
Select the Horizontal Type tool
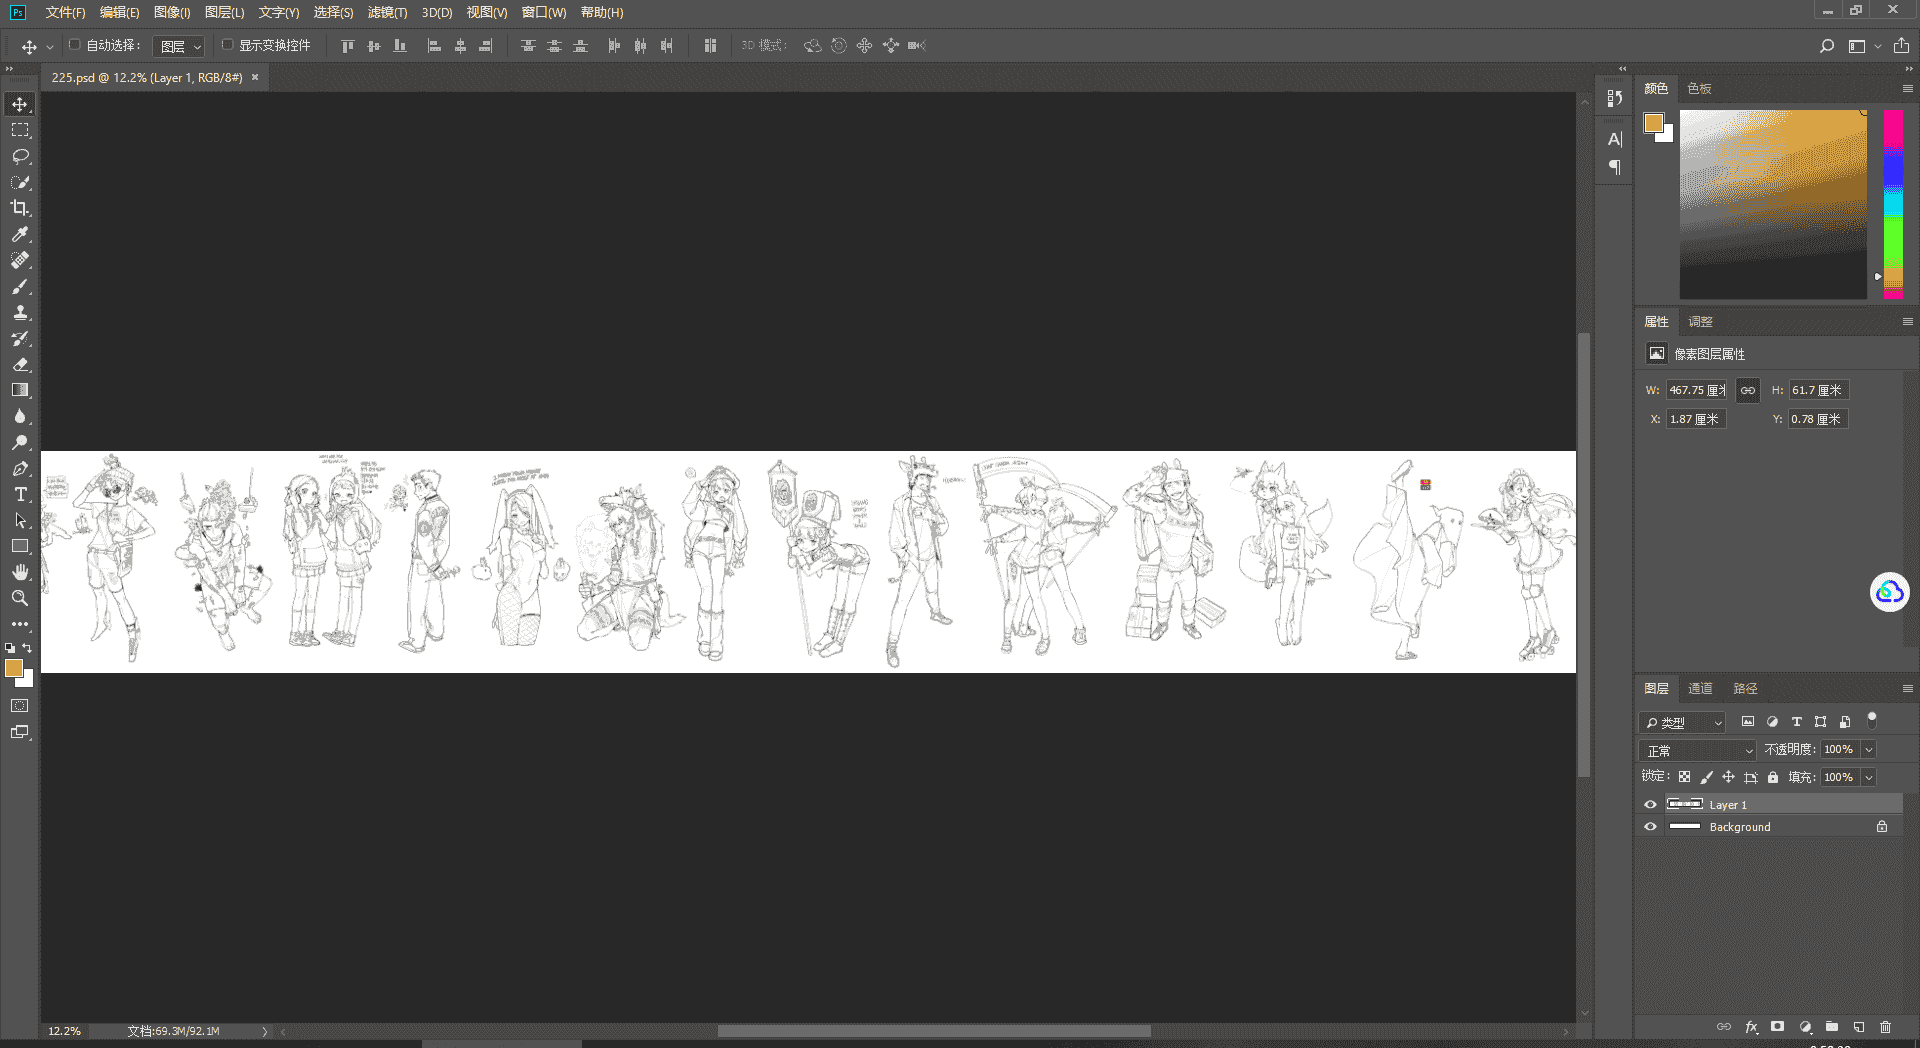pos(20,494)
